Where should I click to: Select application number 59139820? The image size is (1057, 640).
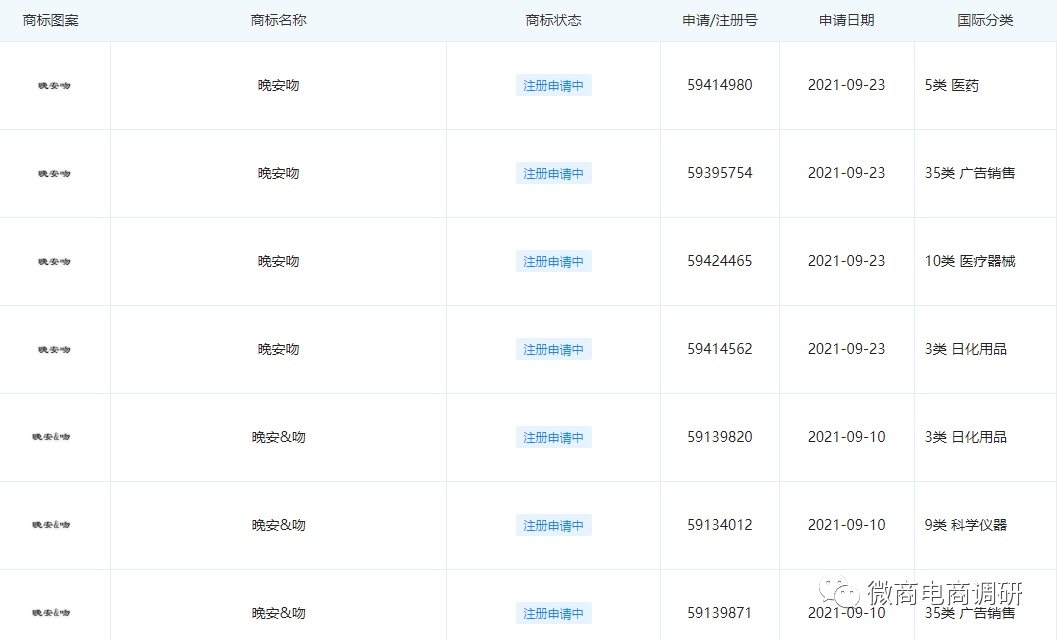click(x=720, y=437)
